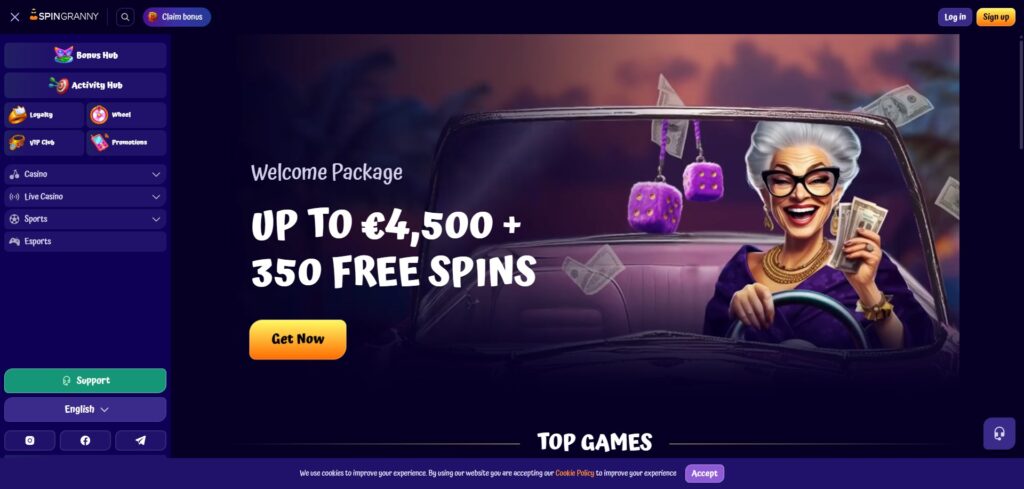The height and width of the screenshot is (489, 1024).
Task: Open the Promotions tile
Action: (126, 142)
